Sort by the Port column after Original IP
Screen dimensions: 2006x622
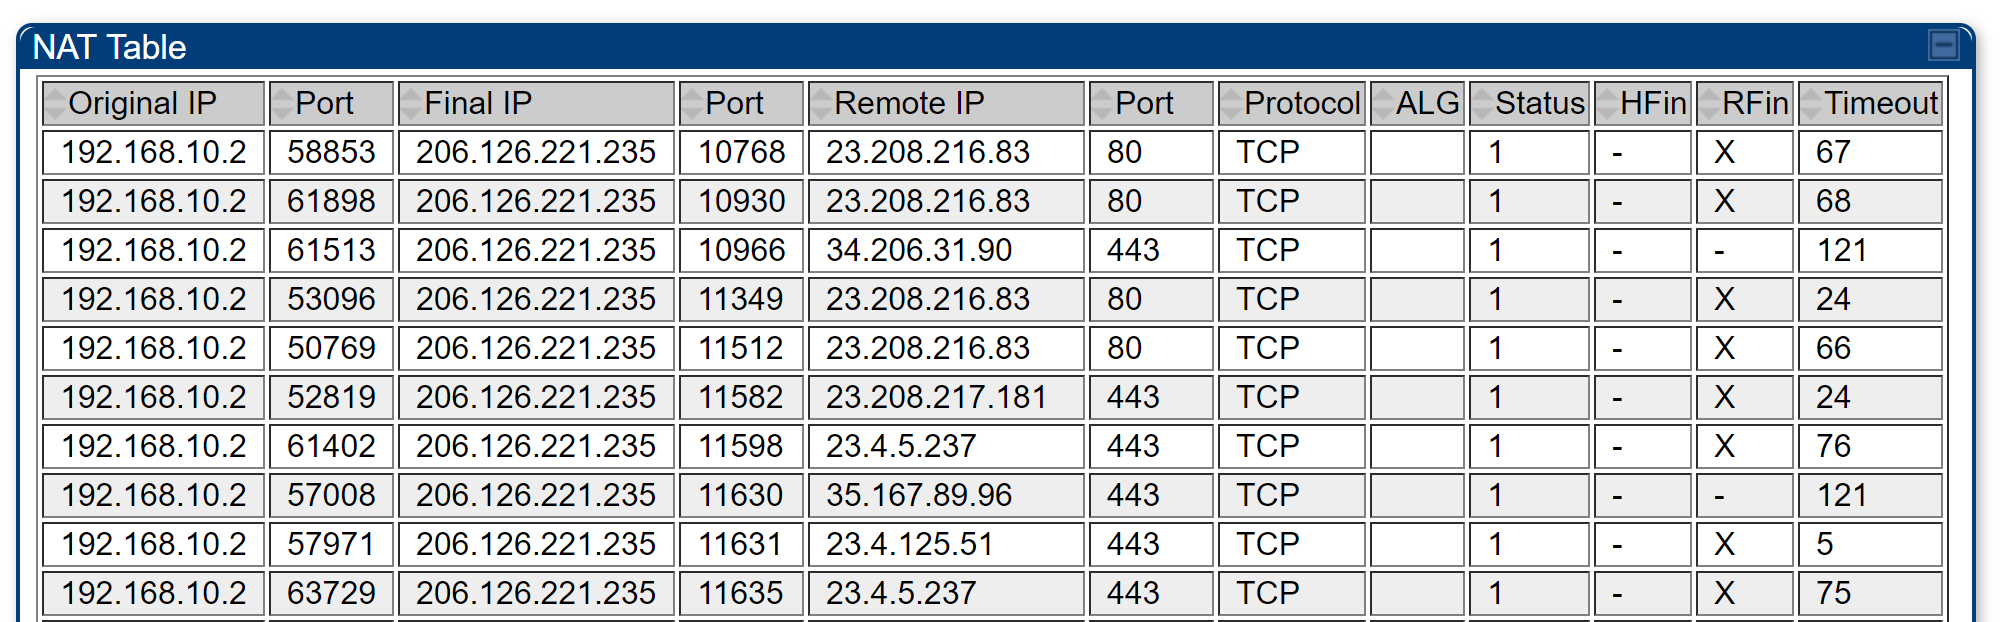pos(324,103)
